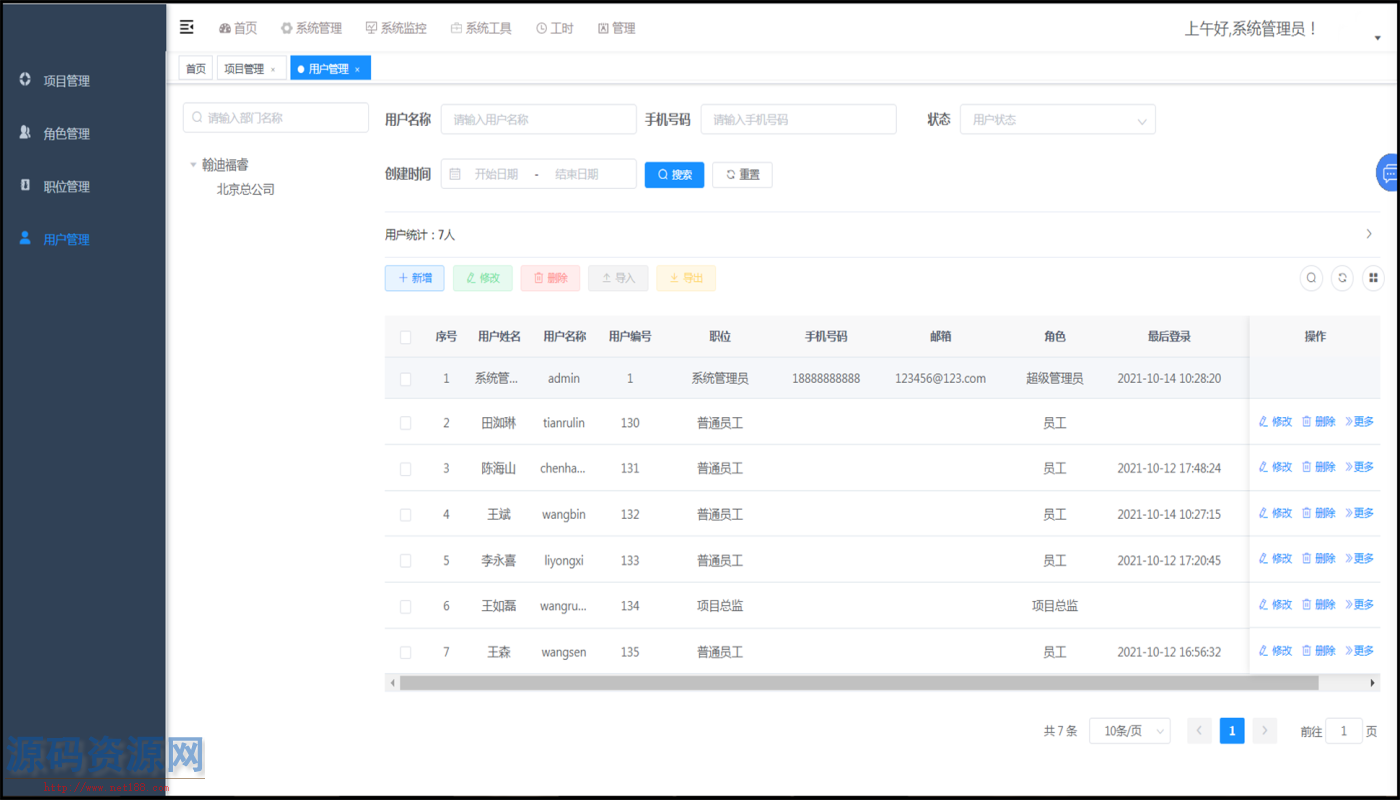
Task: Check the 李永喜 row checkbox
Action: pos(405,561)
